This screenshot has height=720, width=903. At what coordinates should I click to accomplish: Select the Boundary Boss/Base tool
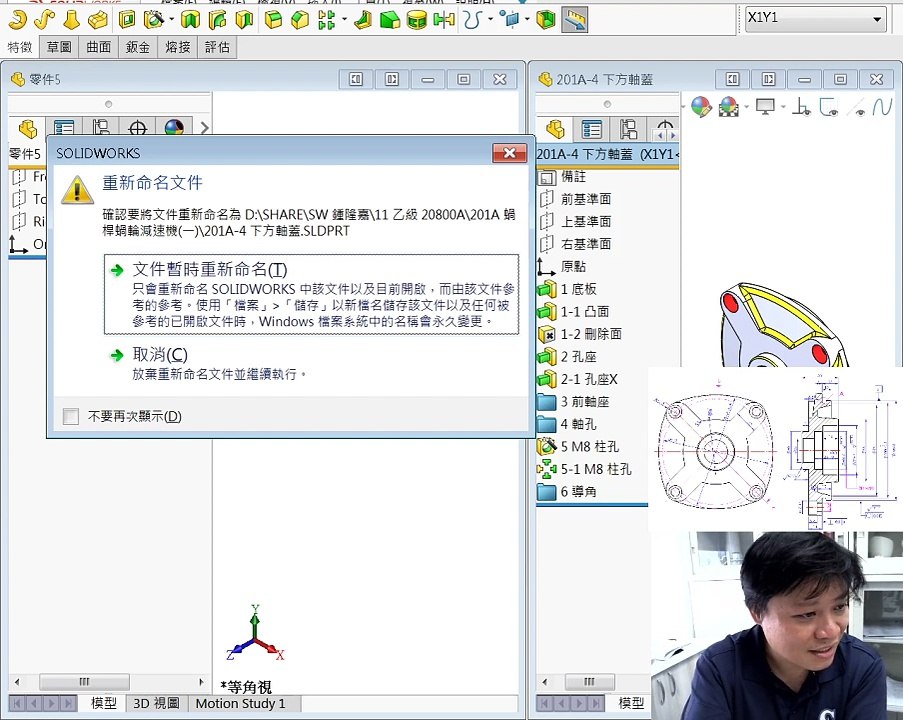click(98, 20)
